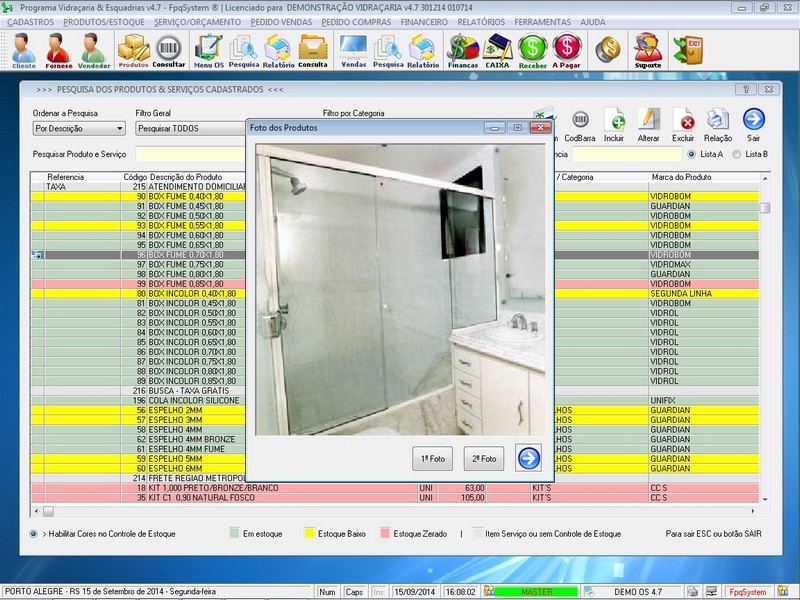Open the PEDIDO VENDAS menu
800x600 pixels.
click(x=281, y=22)
